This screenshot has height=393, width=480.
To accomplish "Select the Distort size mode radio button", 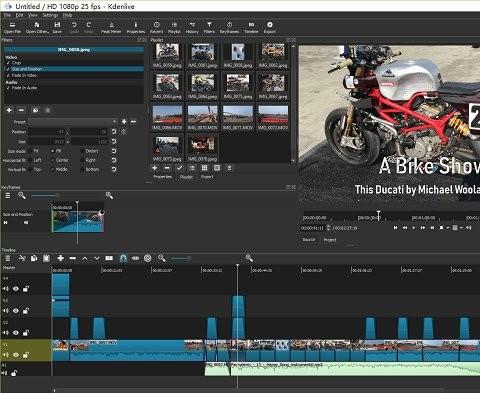I will (82, 151).
